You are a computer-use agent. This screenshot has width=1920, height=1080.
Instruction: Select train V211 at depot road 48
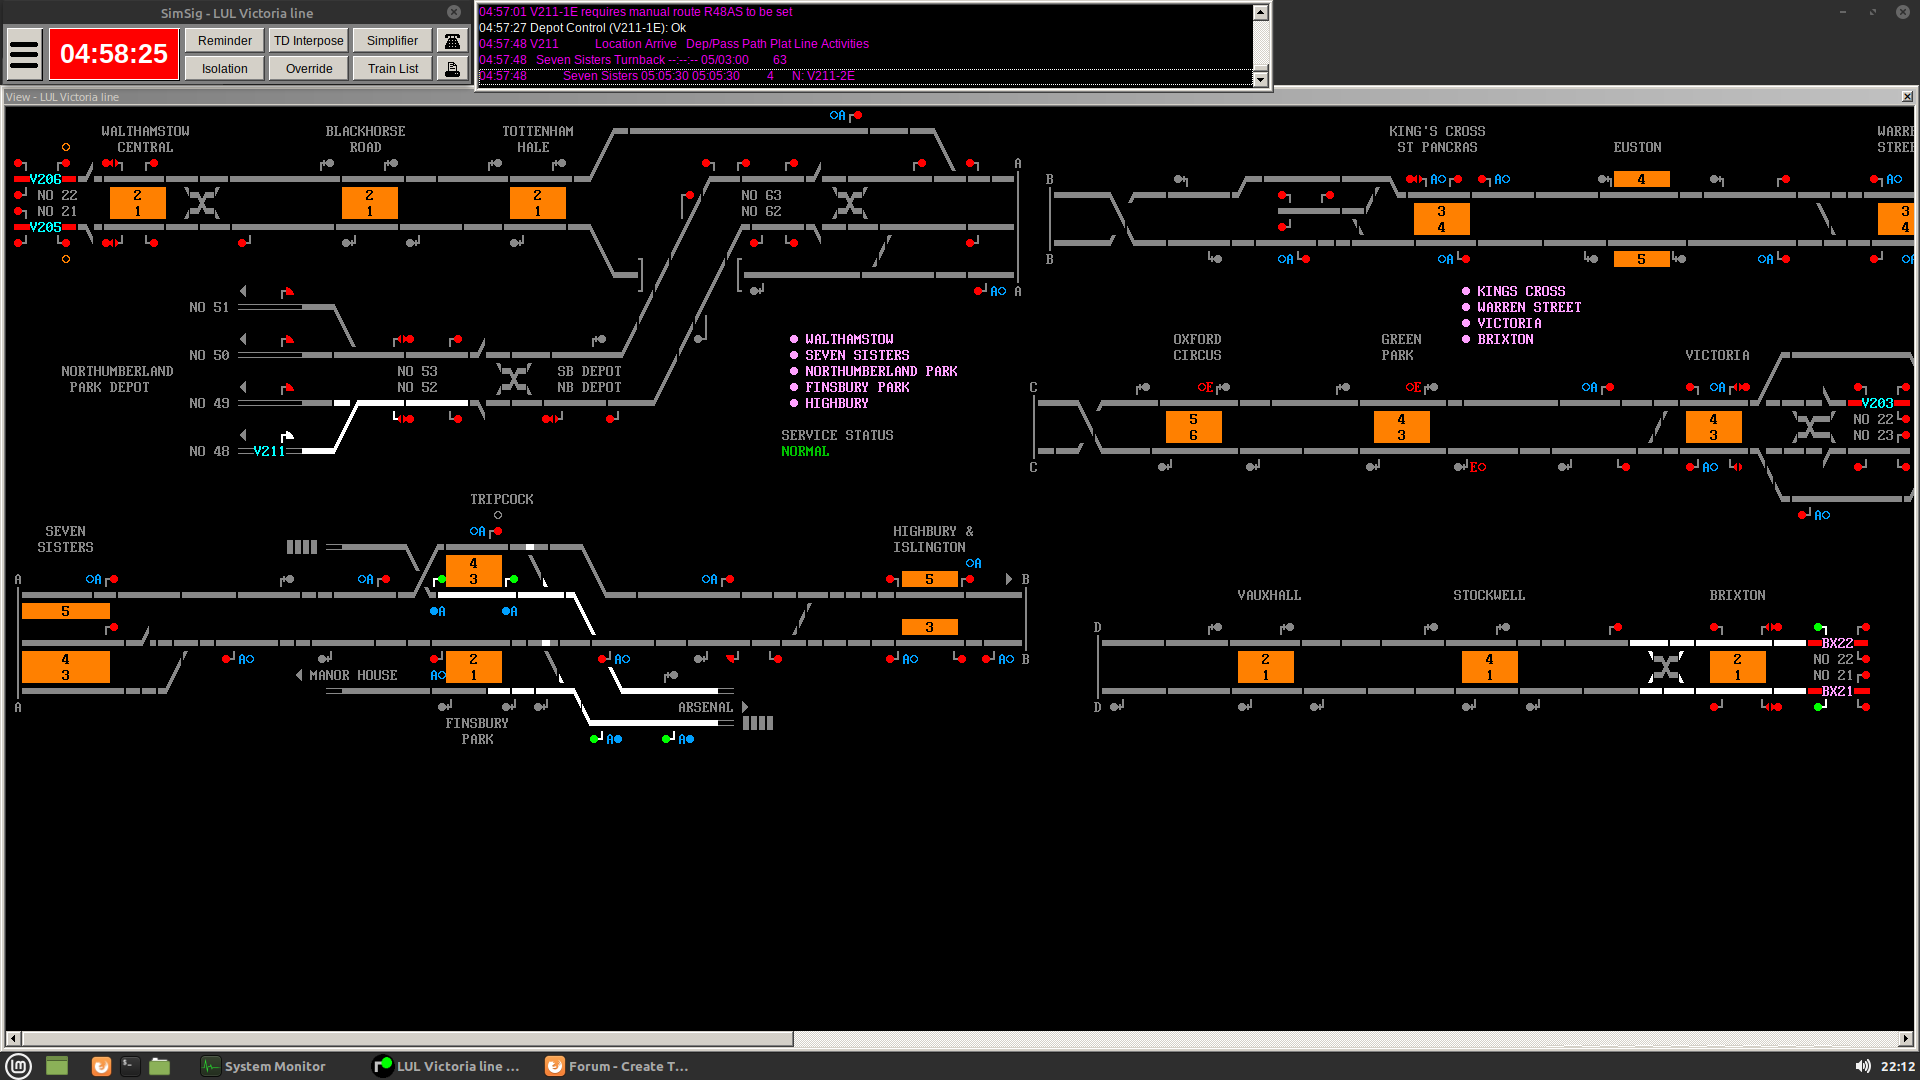(x=269, y=451)
